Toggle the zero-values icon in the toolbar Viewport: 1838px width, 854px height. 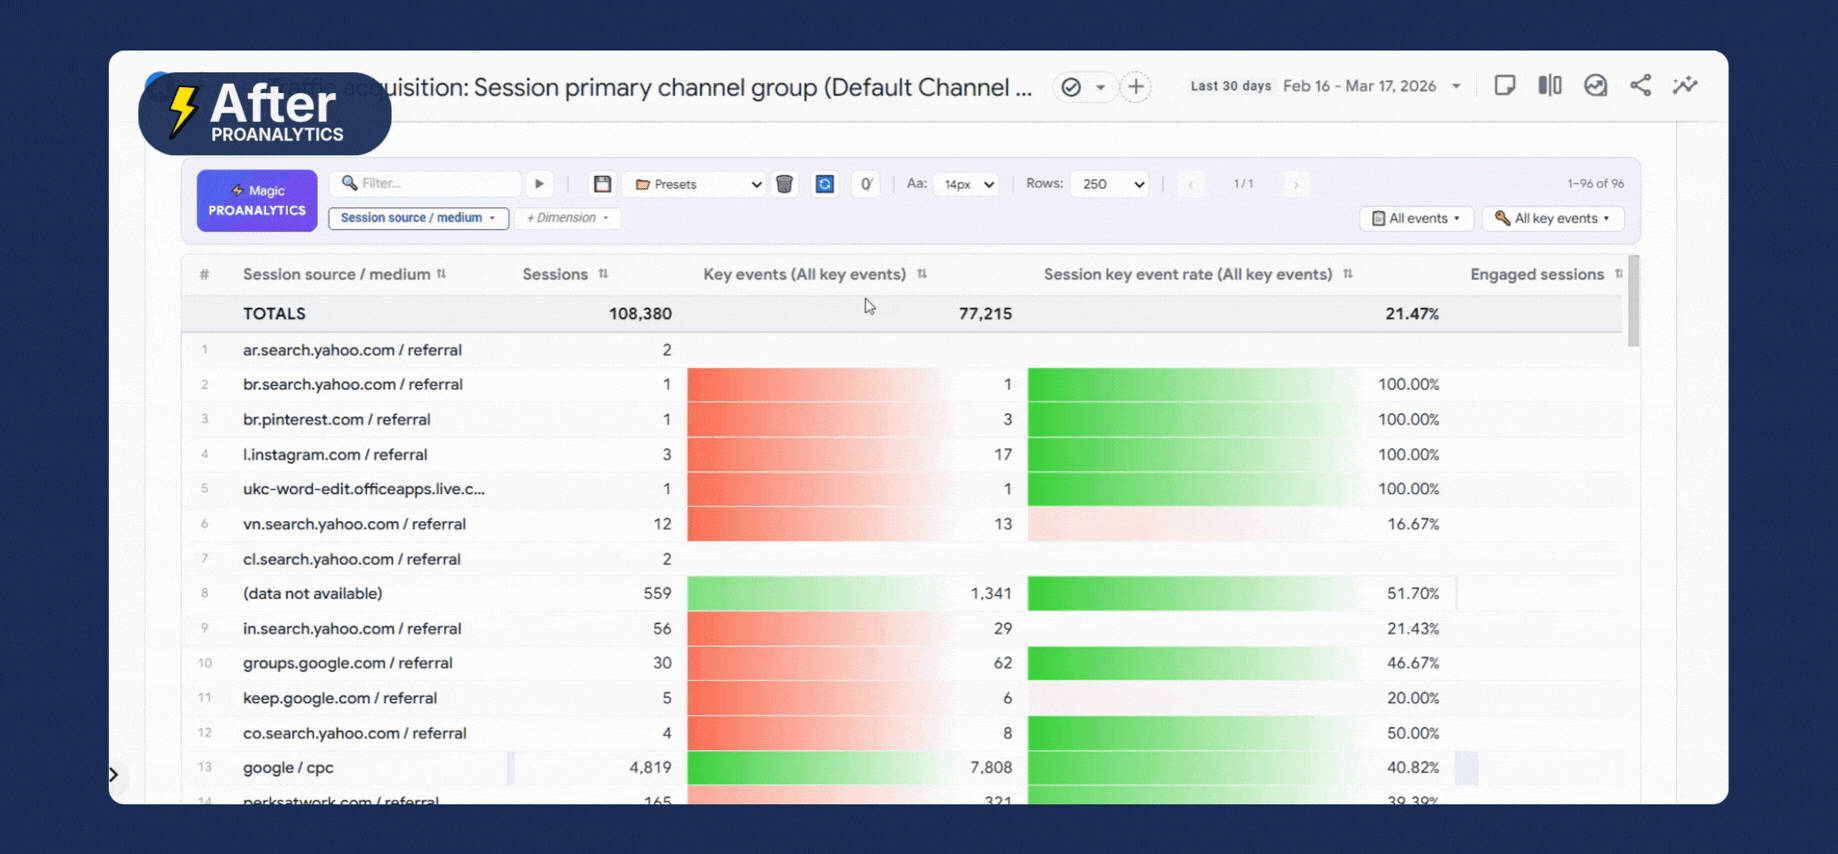click(866, 184)
